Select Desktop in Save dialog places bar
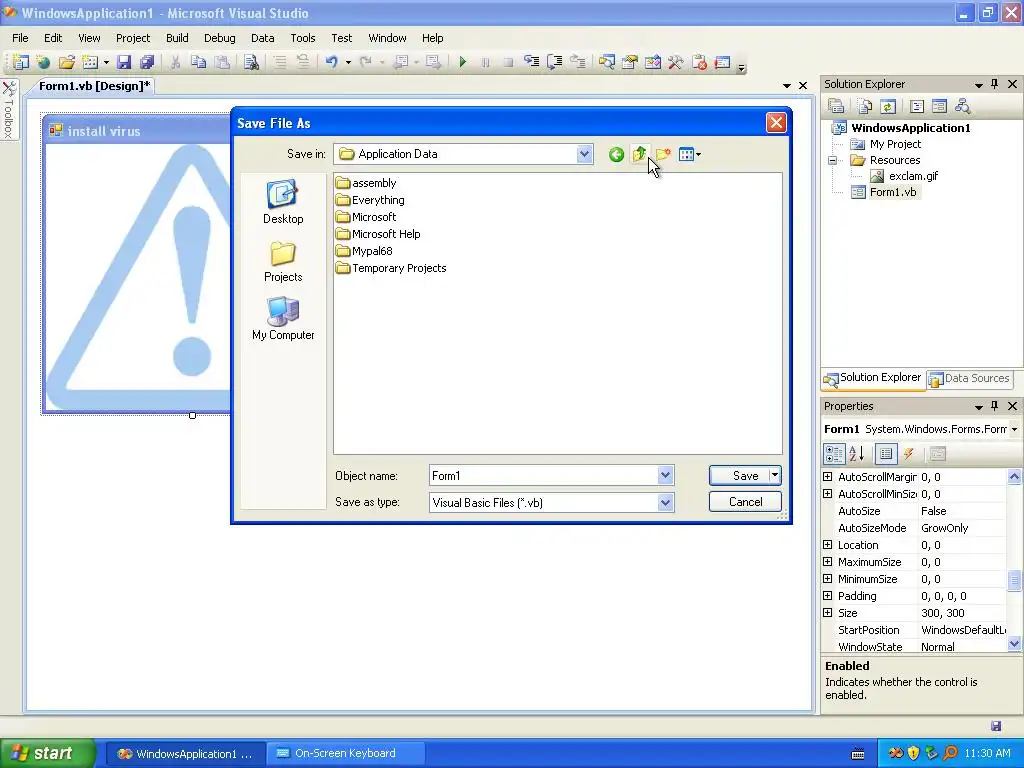Viewport: 1024px width, 768px height. 283,202
